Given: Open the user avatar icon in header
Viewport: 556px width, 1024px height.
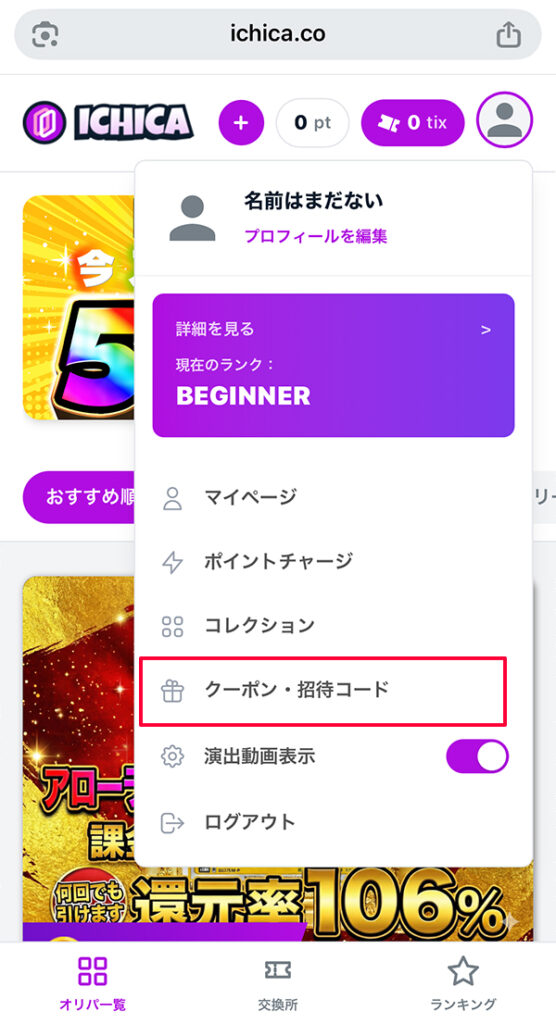Looking at the screenshot, I should coord(505,120).
